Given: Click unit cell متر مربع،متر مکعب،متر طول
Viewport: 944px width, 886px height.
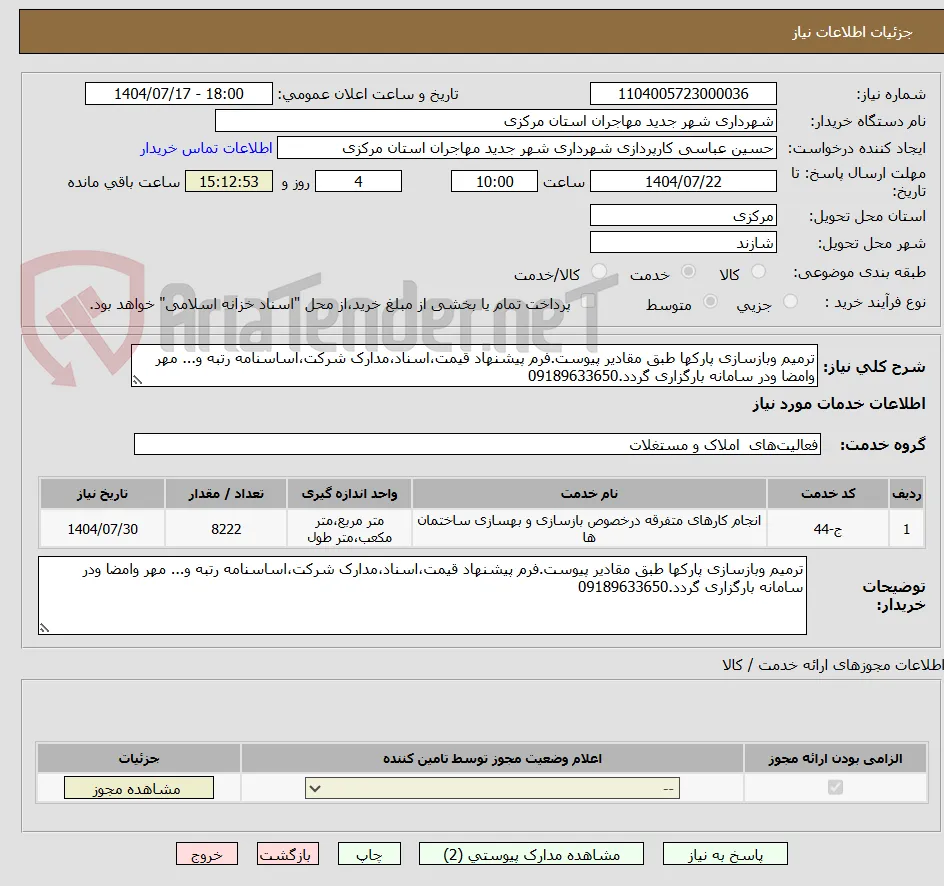Looking at the screenshot, I should [349, 528].
